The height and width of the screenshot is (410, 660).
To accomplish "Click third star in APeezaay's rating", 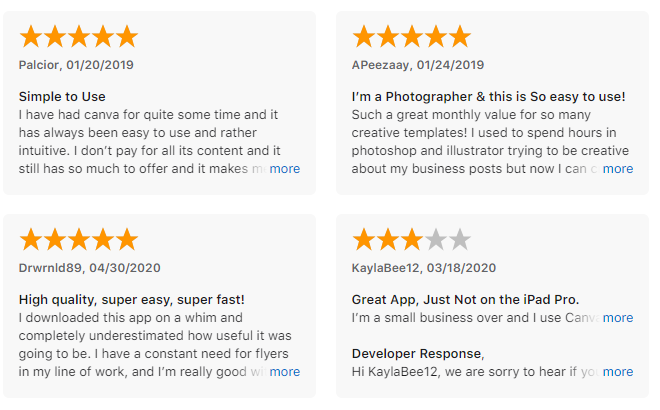I will (x=412, y=36).
